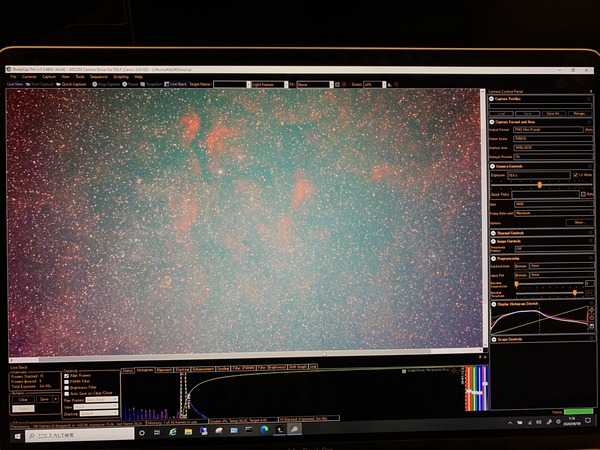Open the Output Format dropdown

tap(548, 130)
